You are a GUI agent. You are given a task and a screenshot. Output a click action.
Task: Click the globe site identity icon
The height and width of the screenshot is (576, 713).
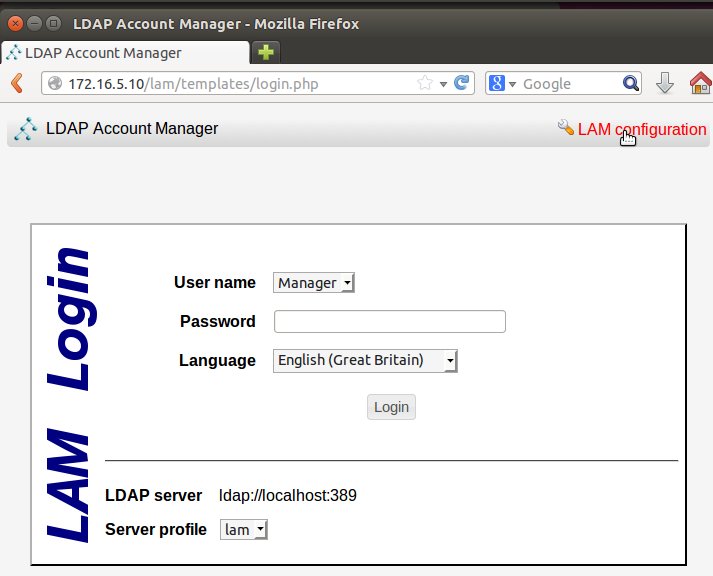(55, 83)
